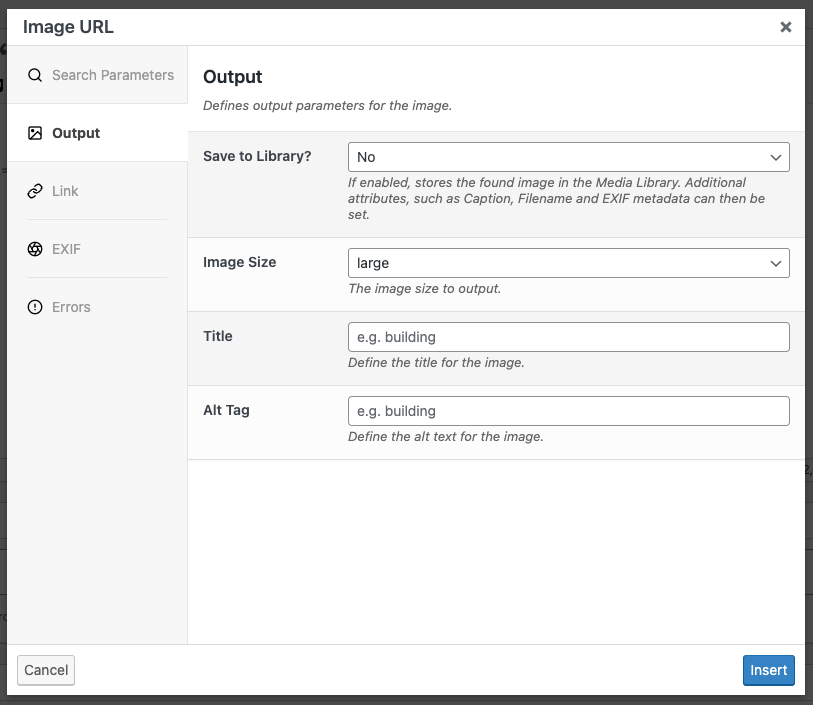Image resolution: width=813 pixels, height=705 pixels.
Task: Click the Image URL dialog title
Action: [x=68, y=27]
